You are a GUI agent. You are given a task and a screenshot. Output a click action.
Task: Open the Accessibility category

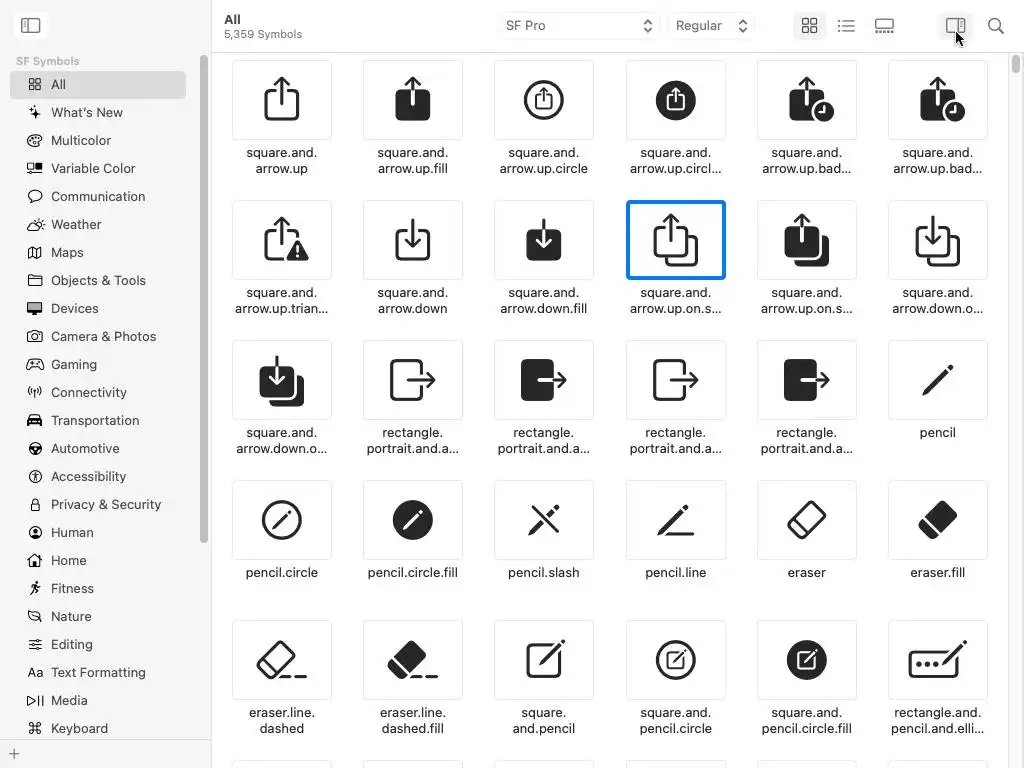[98, 477]
